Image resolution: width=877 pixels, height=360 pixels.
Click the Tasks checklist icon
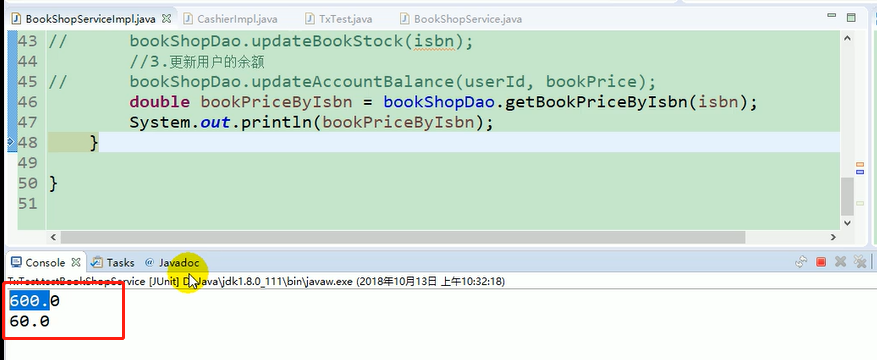tap(97, 262)
